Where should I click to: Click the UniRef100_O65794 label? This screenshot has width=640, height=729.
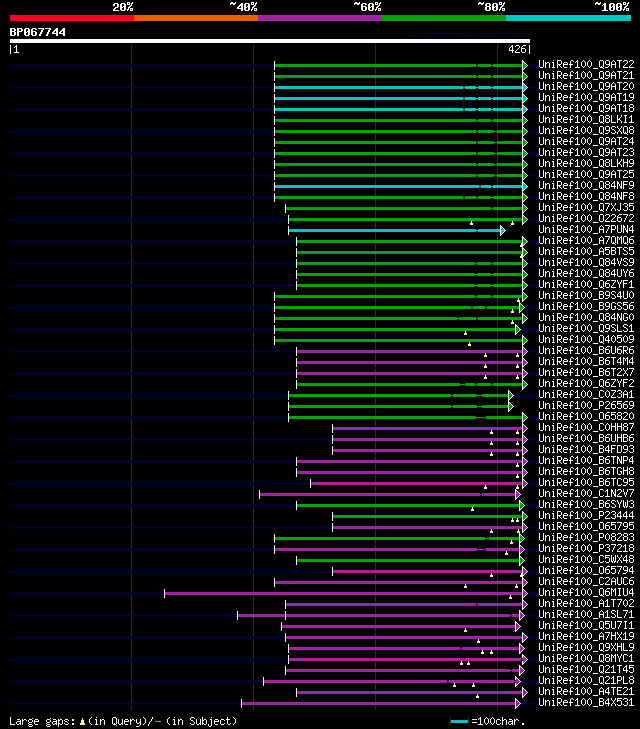click(586, 571)
